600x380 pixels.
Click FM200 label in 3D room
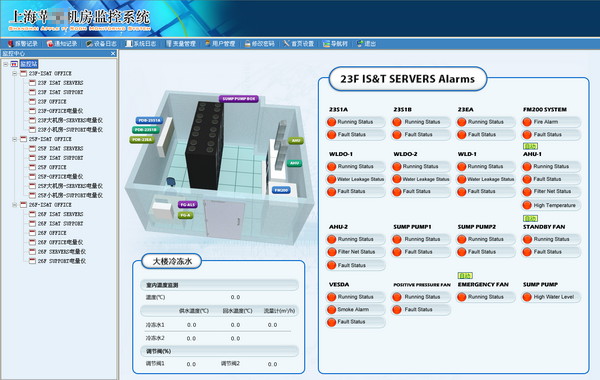[x=281, y=190]
